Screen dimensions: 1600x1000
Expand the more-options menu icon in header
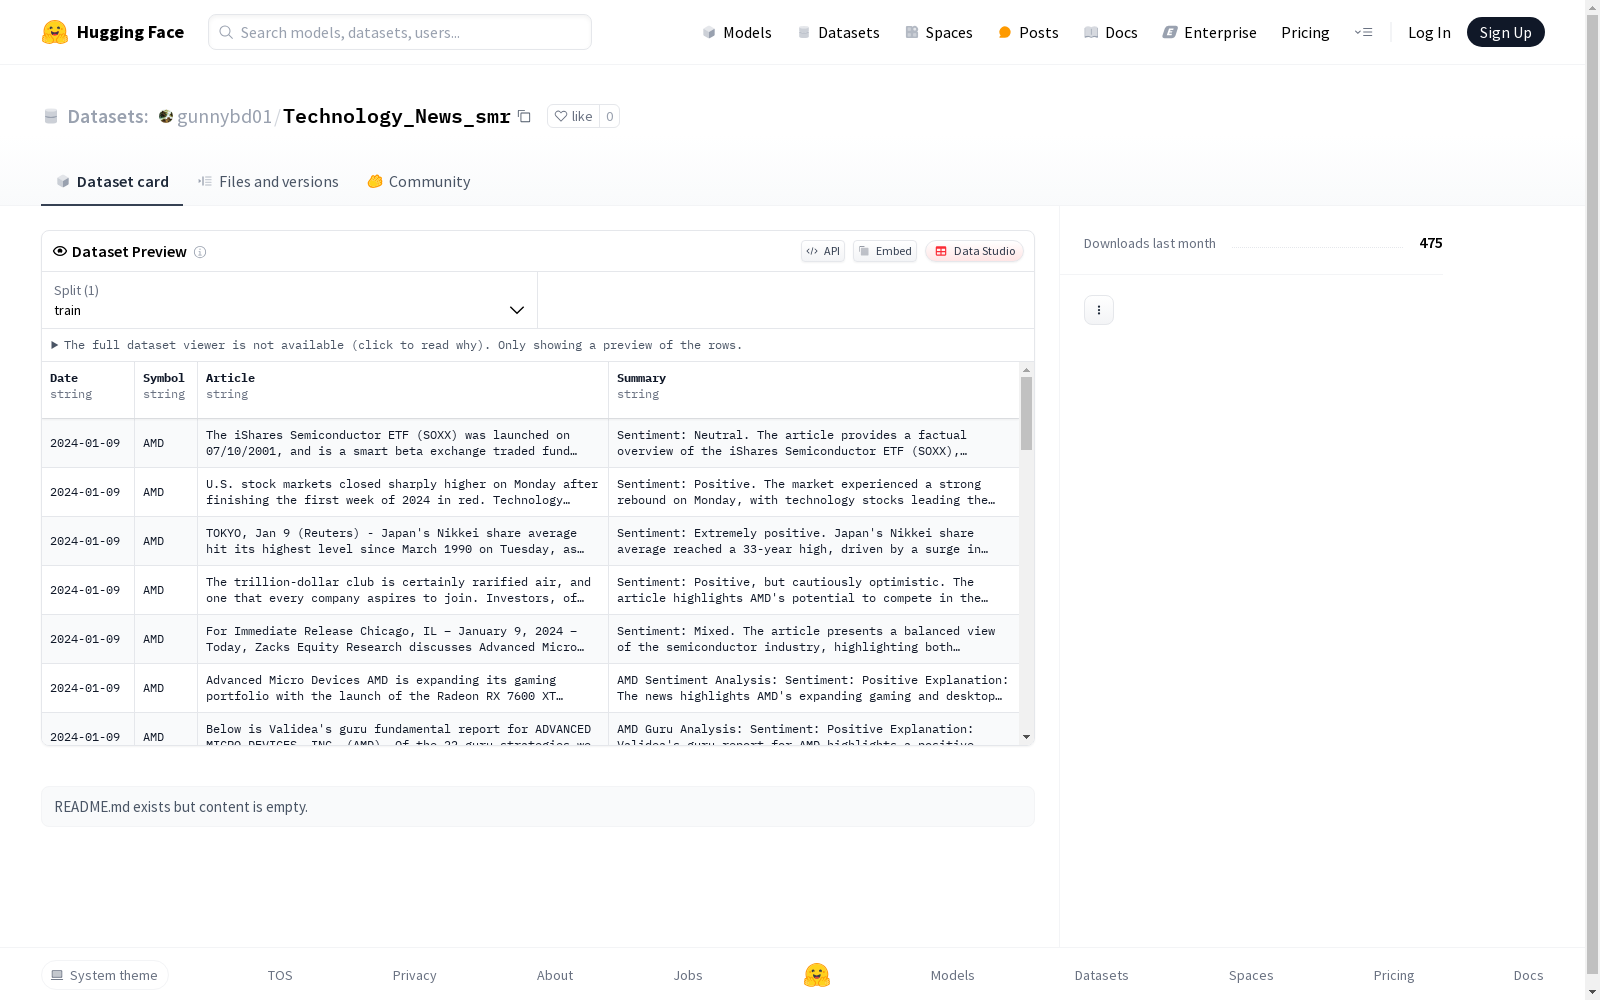[x=1363, y=32]
